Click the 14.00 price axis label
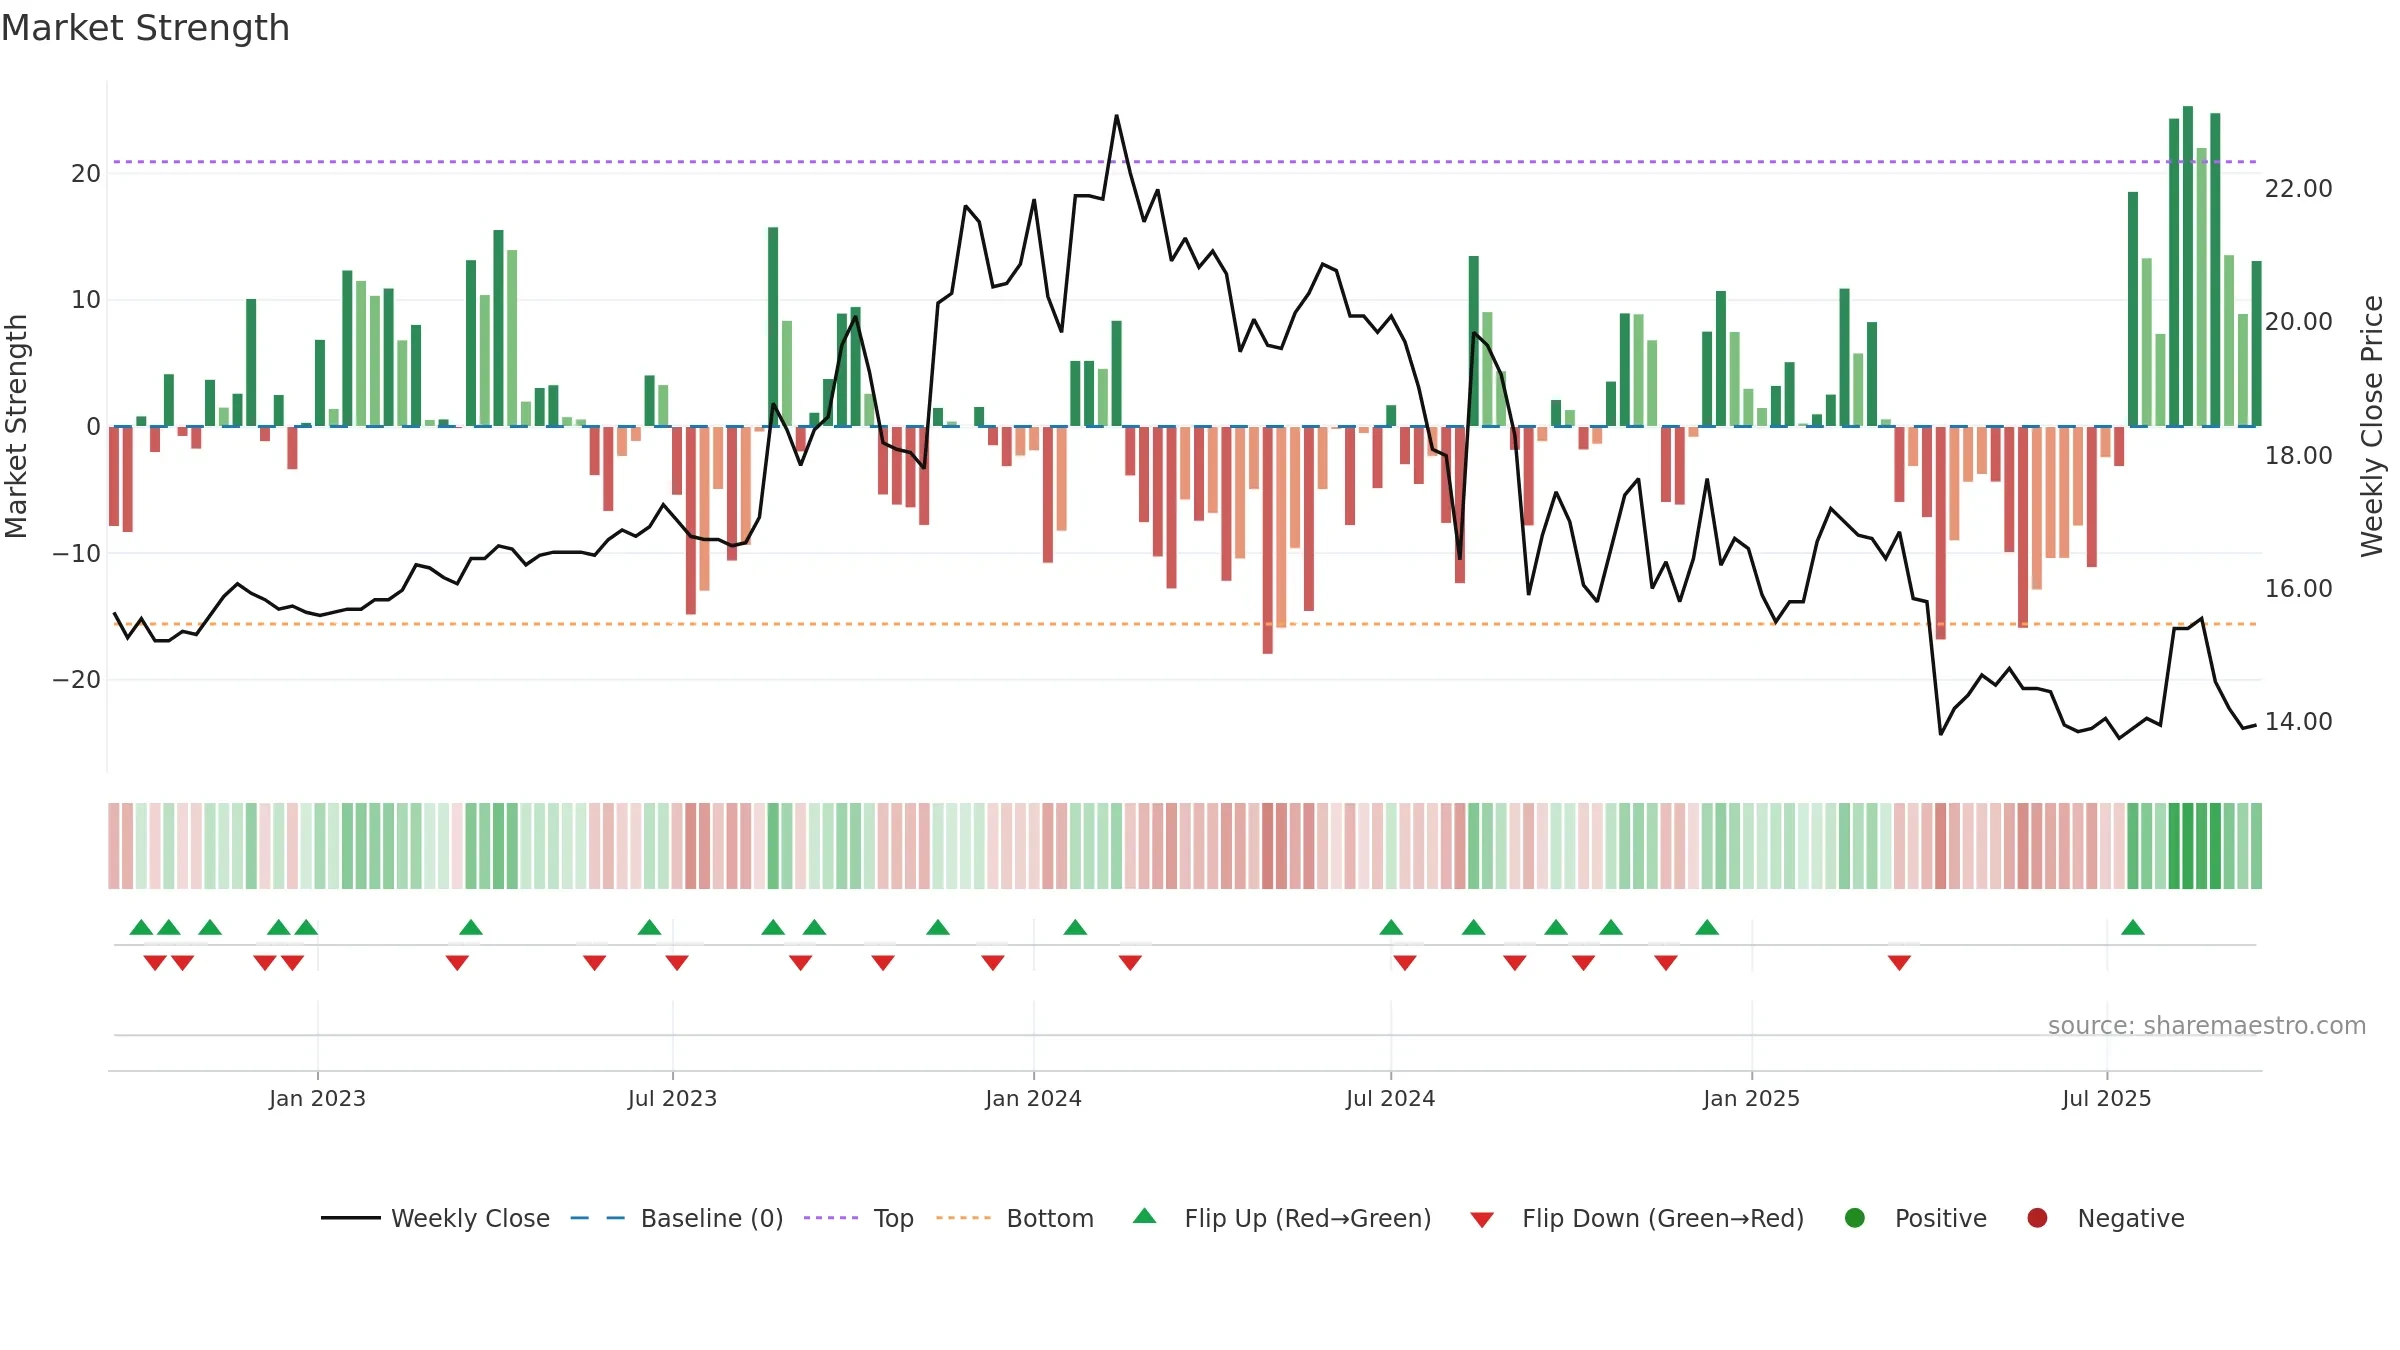The height and width of the screenshot is (1350, 2400). 2298,721
